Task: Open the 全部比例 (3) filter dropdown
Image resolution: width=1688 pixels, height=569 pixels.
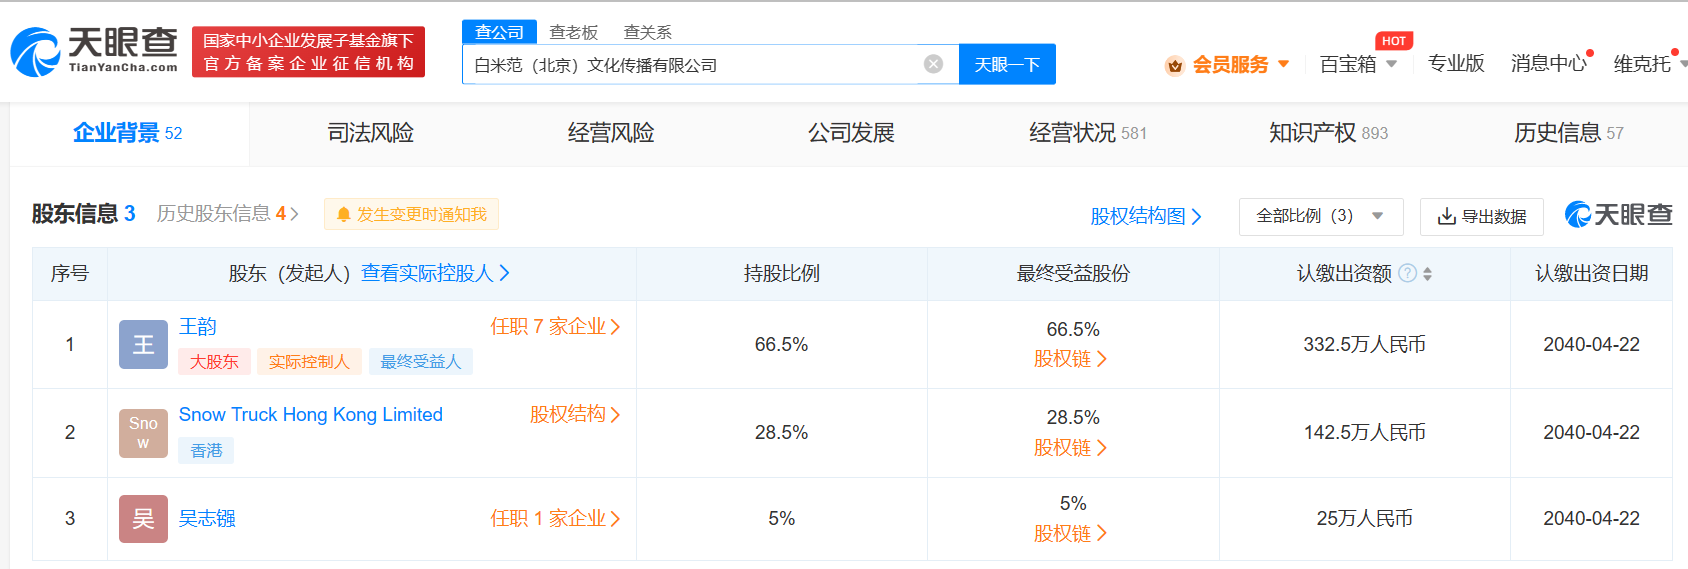Action: tap(1321, 216)
